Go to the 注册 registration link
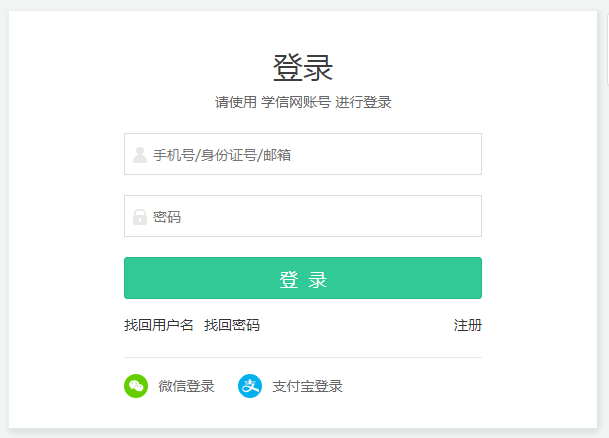 (x=468, y=325)
